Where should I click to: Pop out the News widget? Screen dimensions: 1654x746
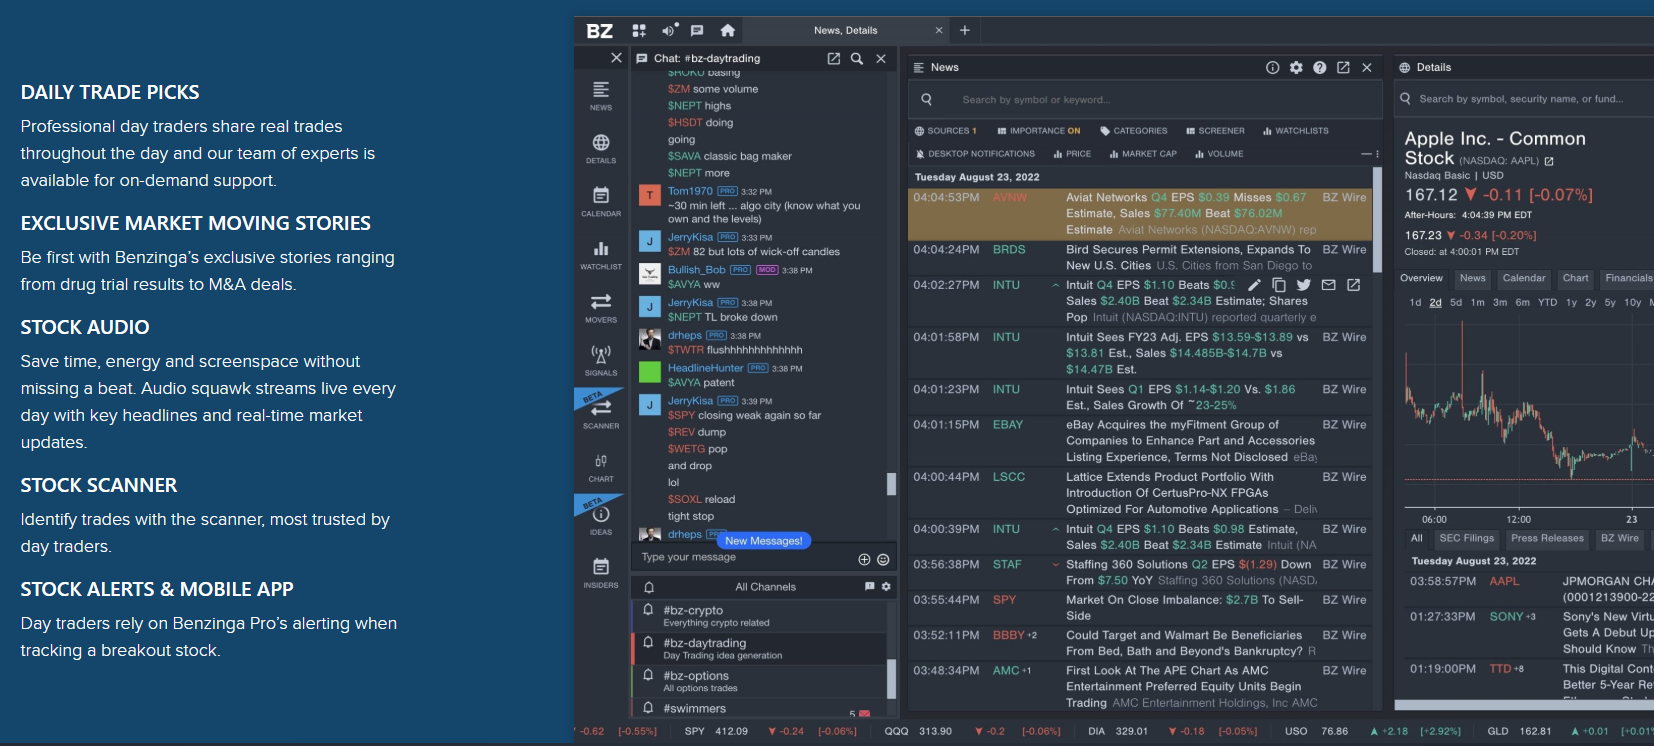click(1343, 67)
